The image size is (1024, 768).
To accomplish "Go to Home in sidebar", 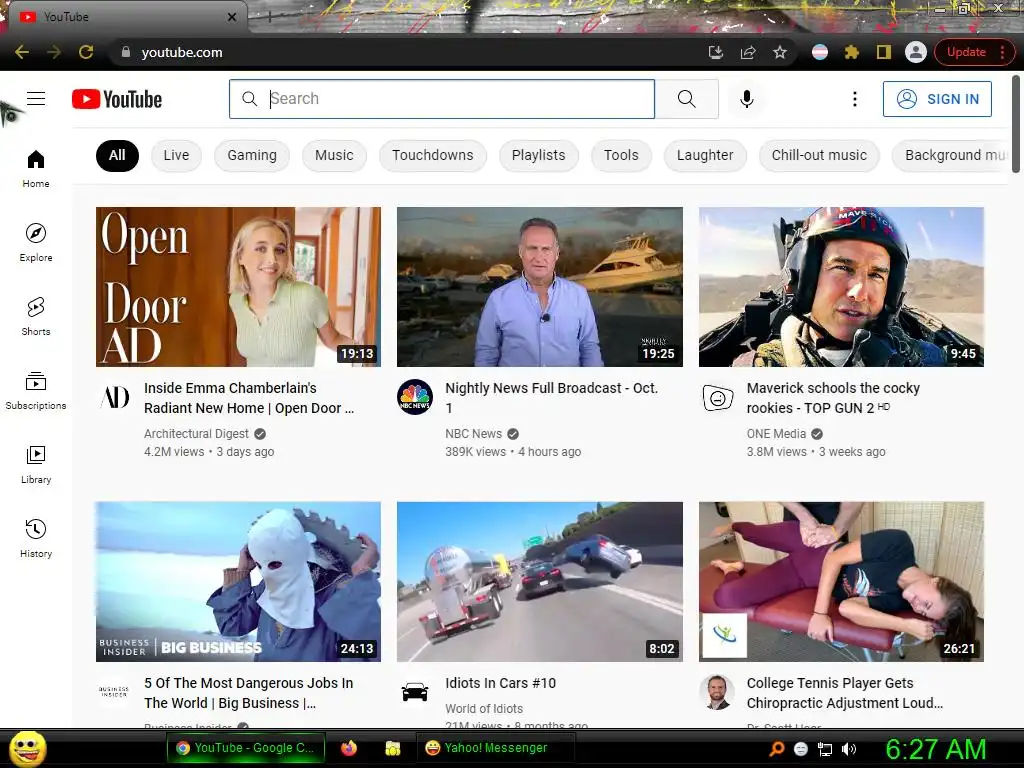I will 36,168.
